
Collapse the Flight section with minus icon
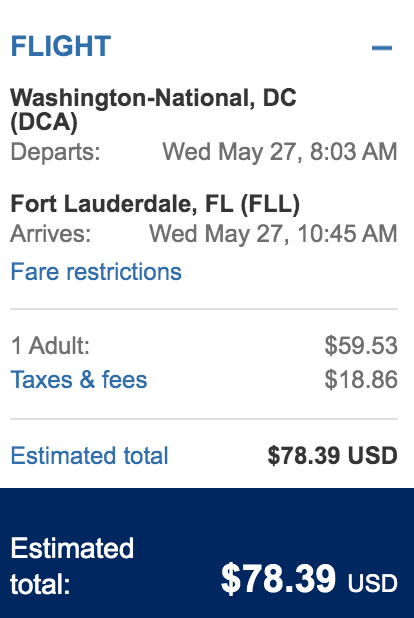tap(382, 48)
